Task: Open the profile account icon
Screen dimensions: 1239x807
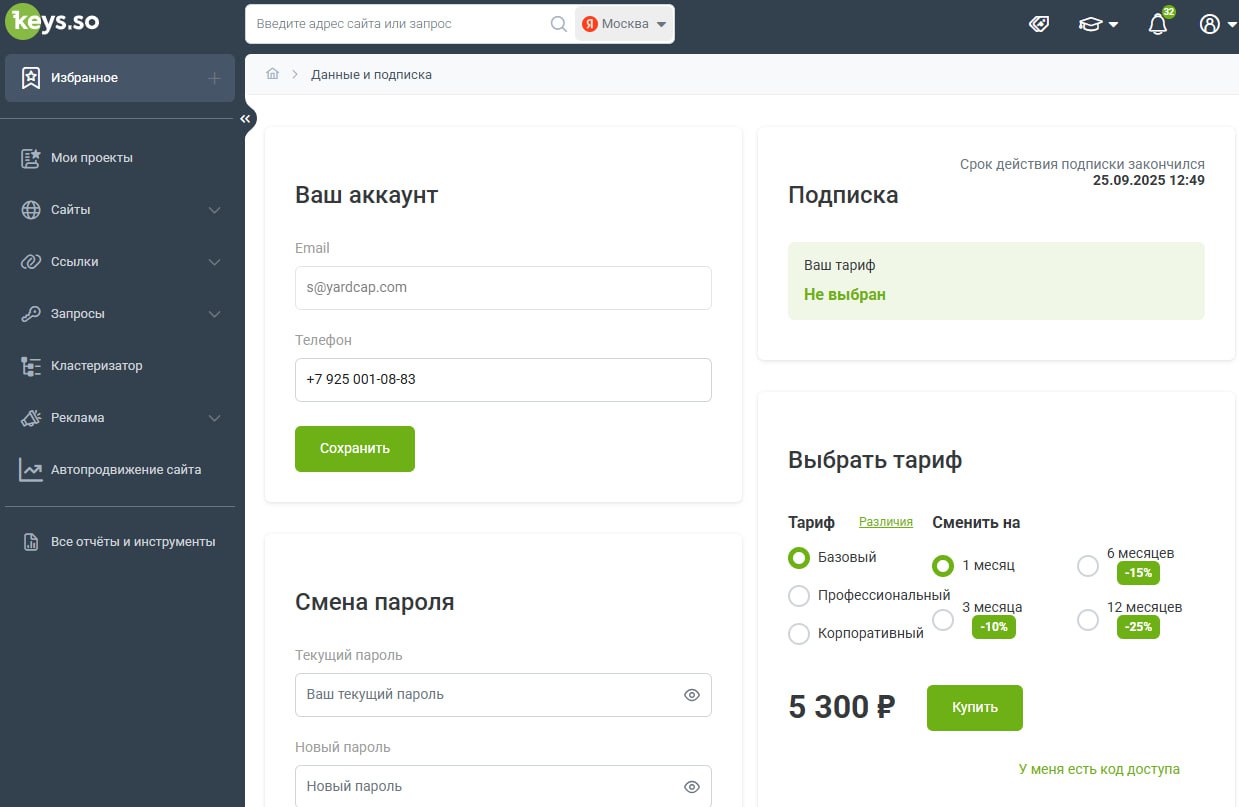Action: coord(1209,22)
